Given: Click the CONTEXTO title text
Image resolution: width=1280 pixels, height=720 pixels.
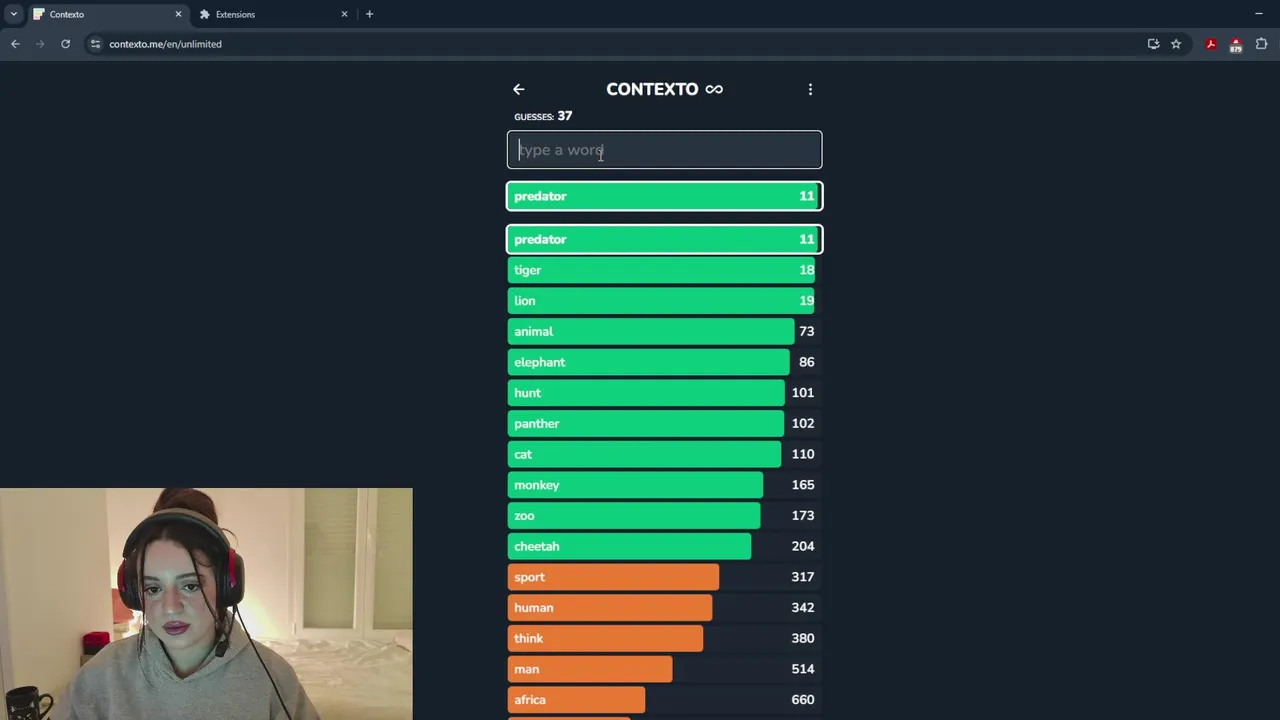Looking at the screenshot, I should (652, 89).
